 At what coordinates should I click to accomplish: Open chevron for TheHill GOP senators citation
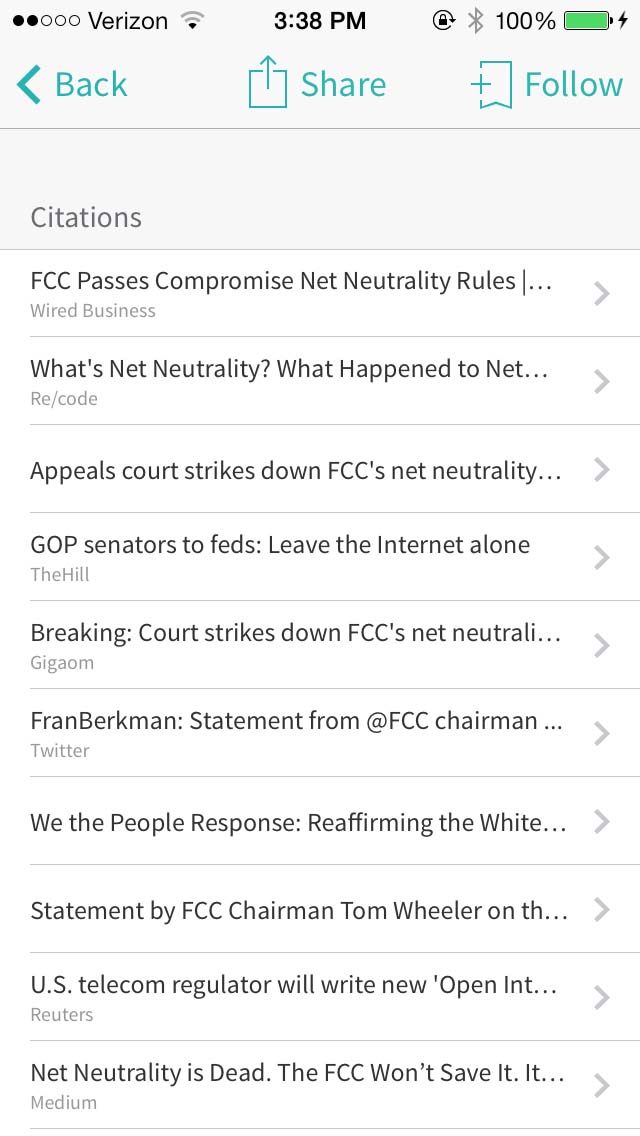click(601, 557)
